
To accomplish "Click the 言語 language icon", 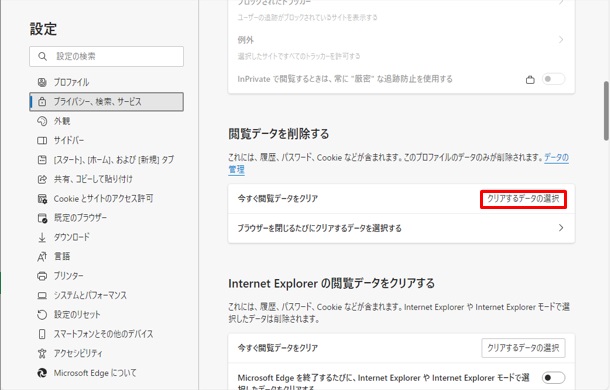I will coord(42,256).
